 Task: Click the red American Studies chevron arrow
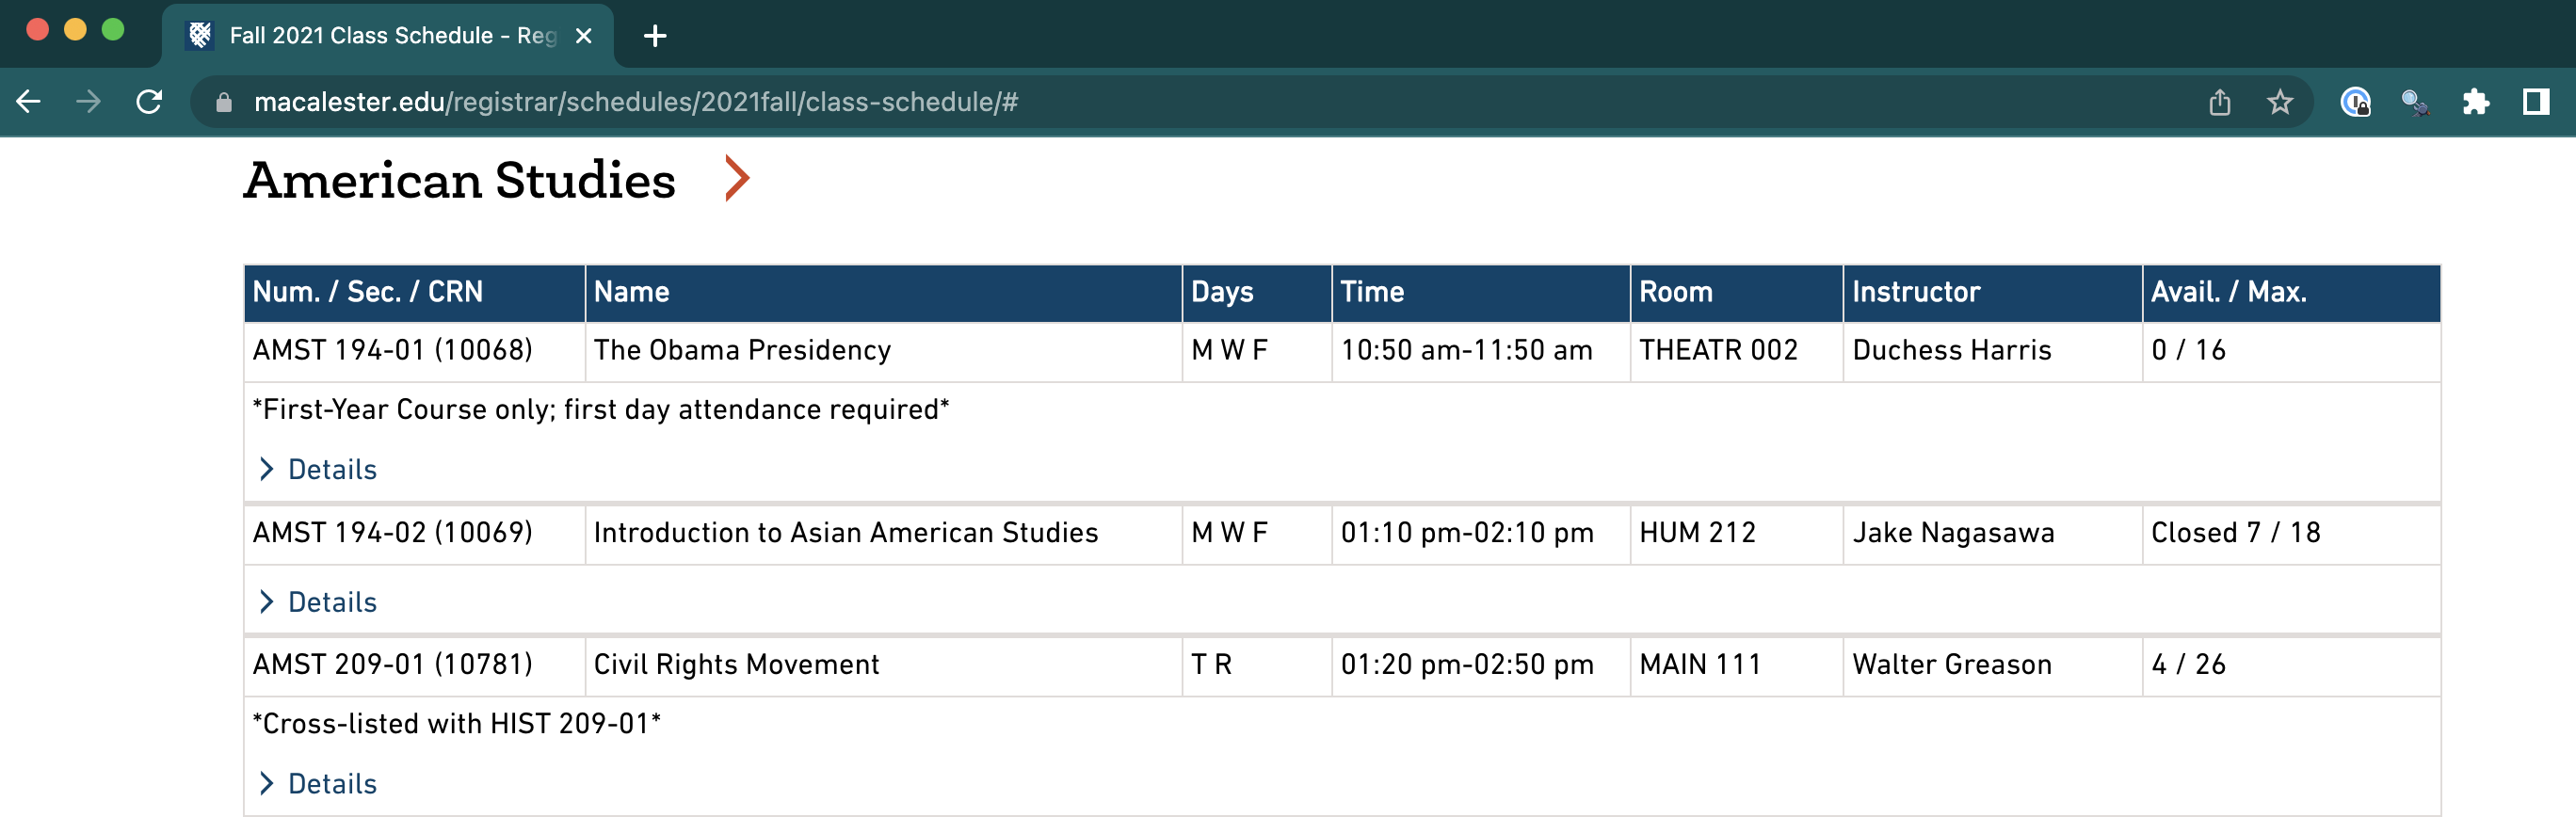737,179
